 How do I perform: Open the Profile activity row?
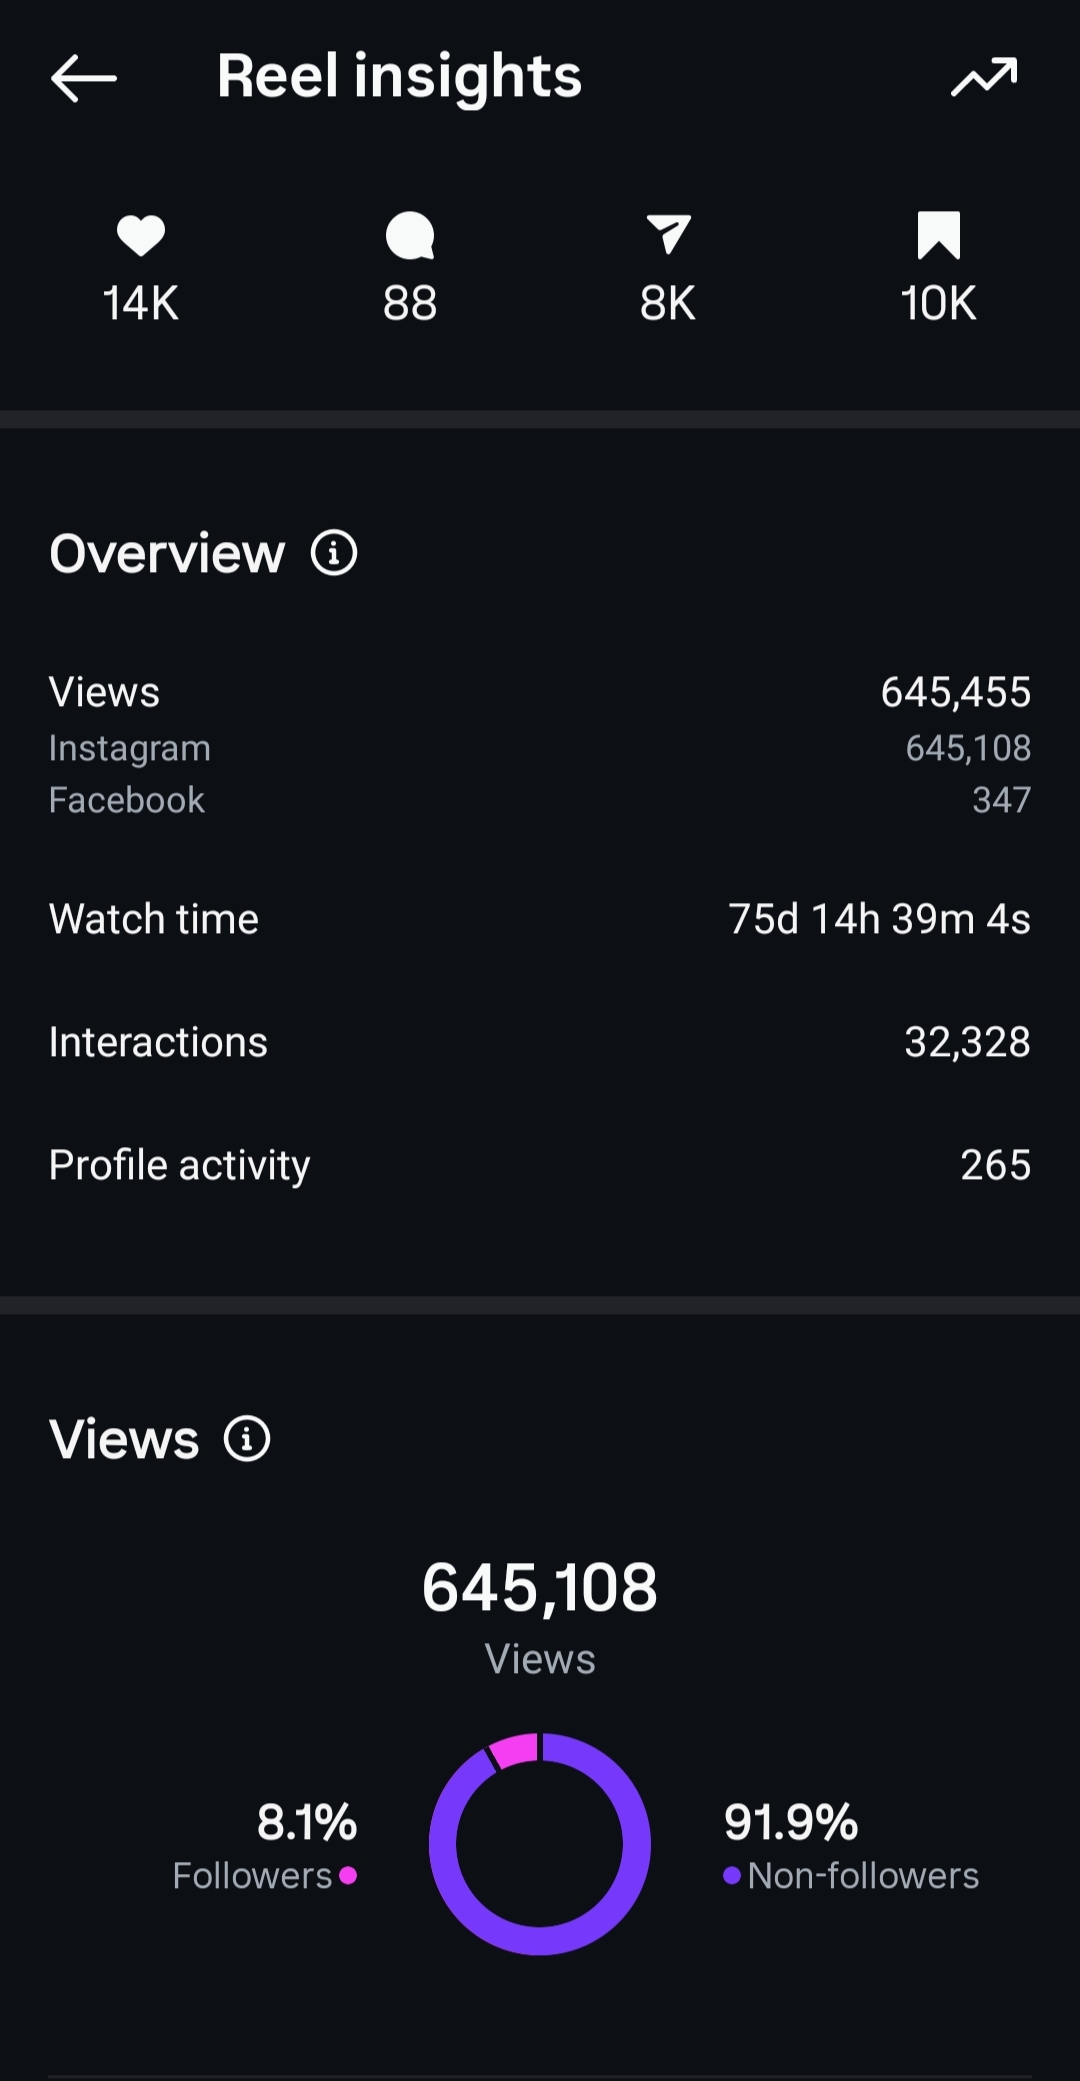click(x=540, y=1165)
